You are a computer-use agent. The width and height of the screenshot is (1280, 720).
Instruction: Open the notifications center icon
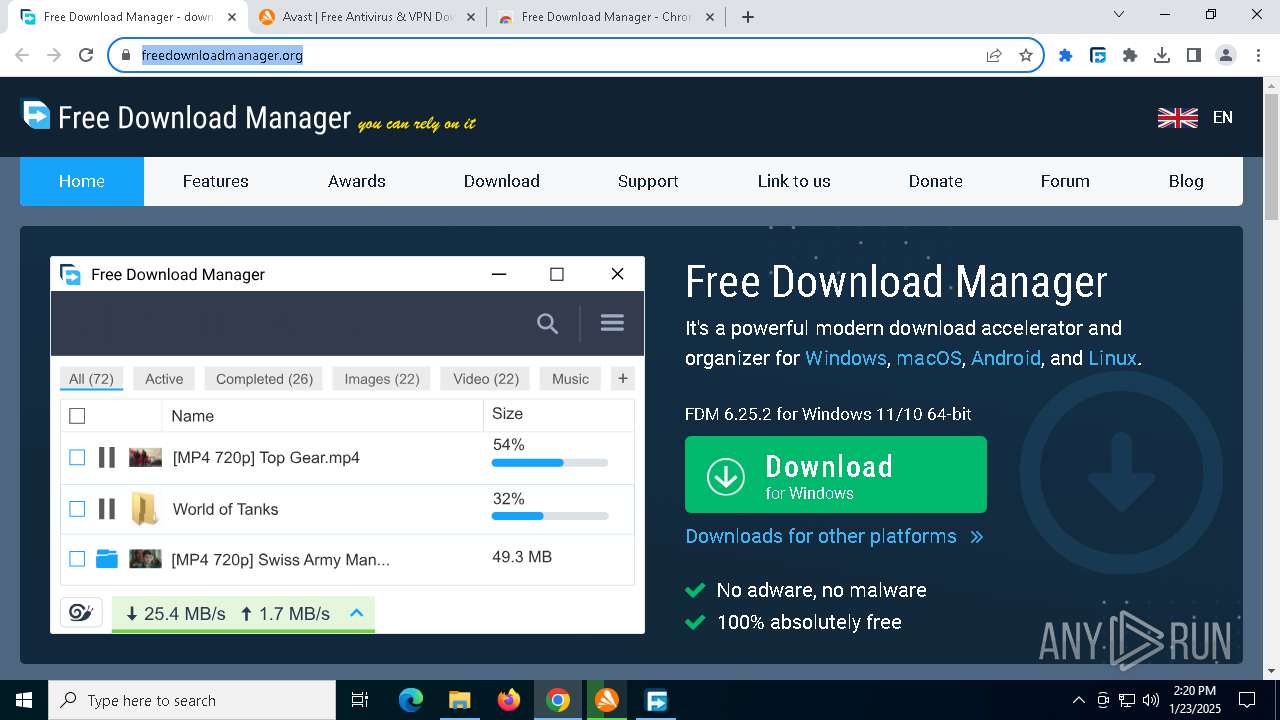click(1247, 700)
